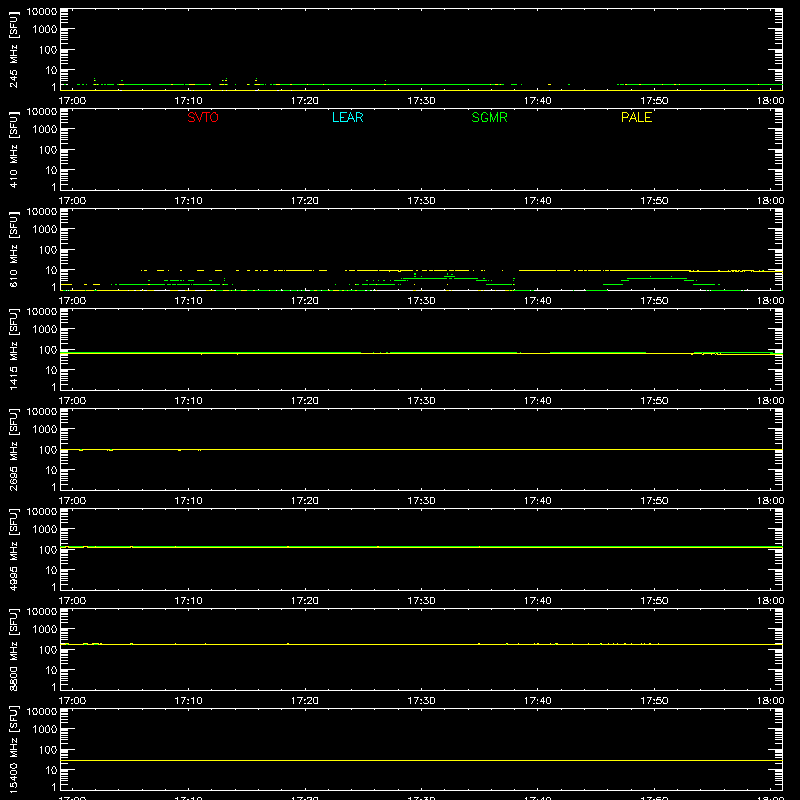Click 17:50 time label under 610 MHz panel
Viewport: 800px width, 800px height.
(654, 301)
